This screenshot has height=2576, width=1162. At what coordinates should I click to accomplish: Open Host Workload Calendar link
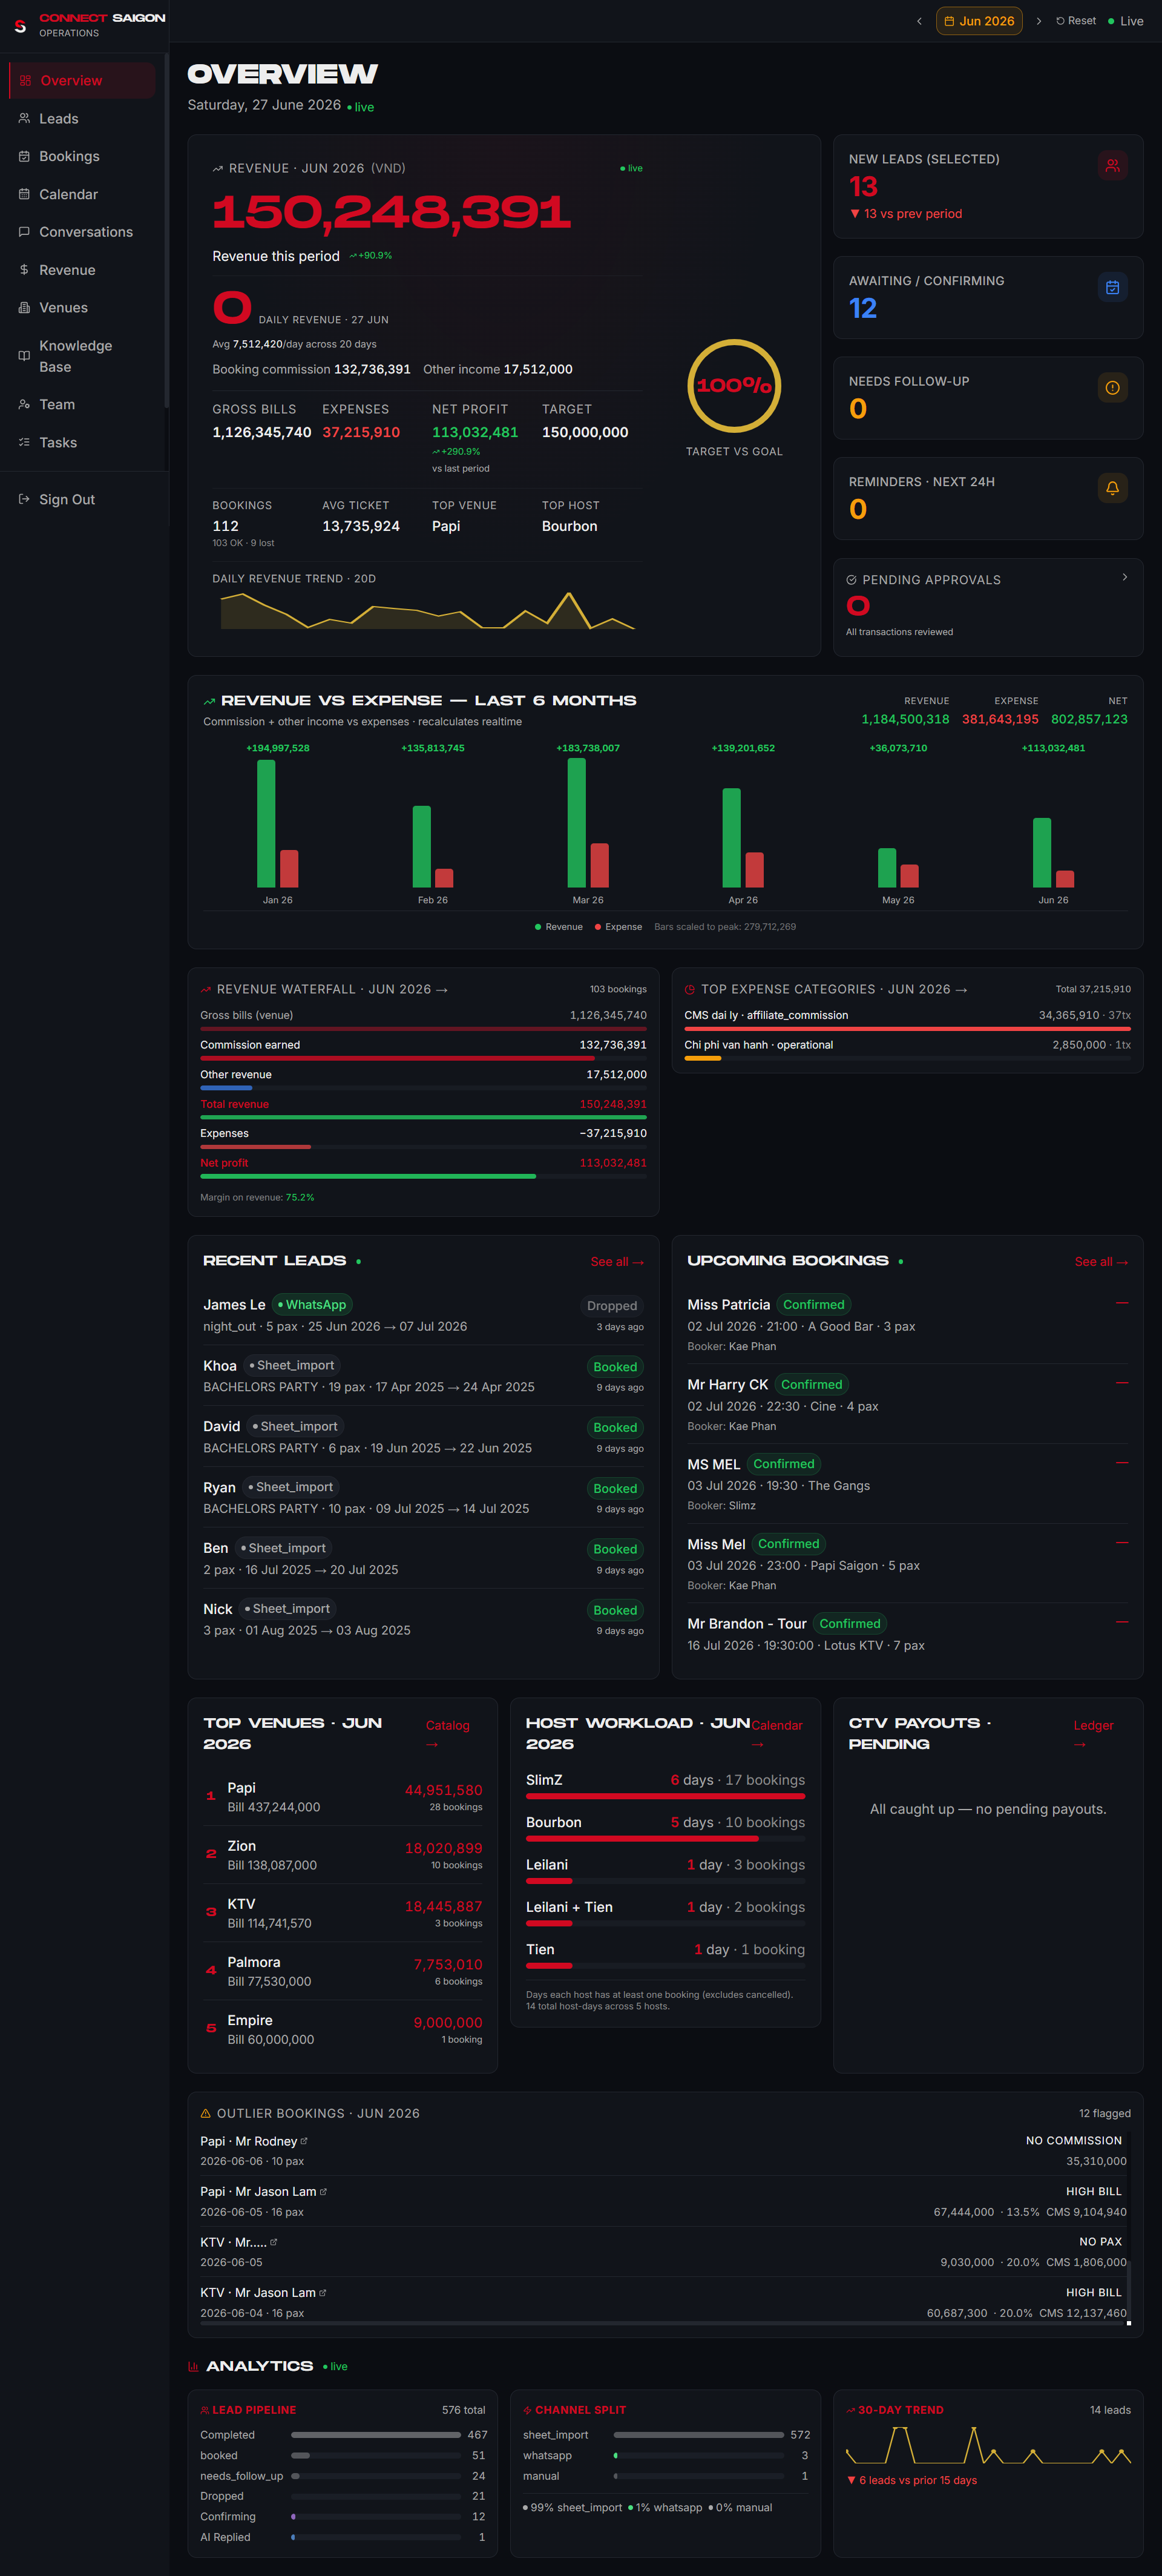(x=777, y=1735)
